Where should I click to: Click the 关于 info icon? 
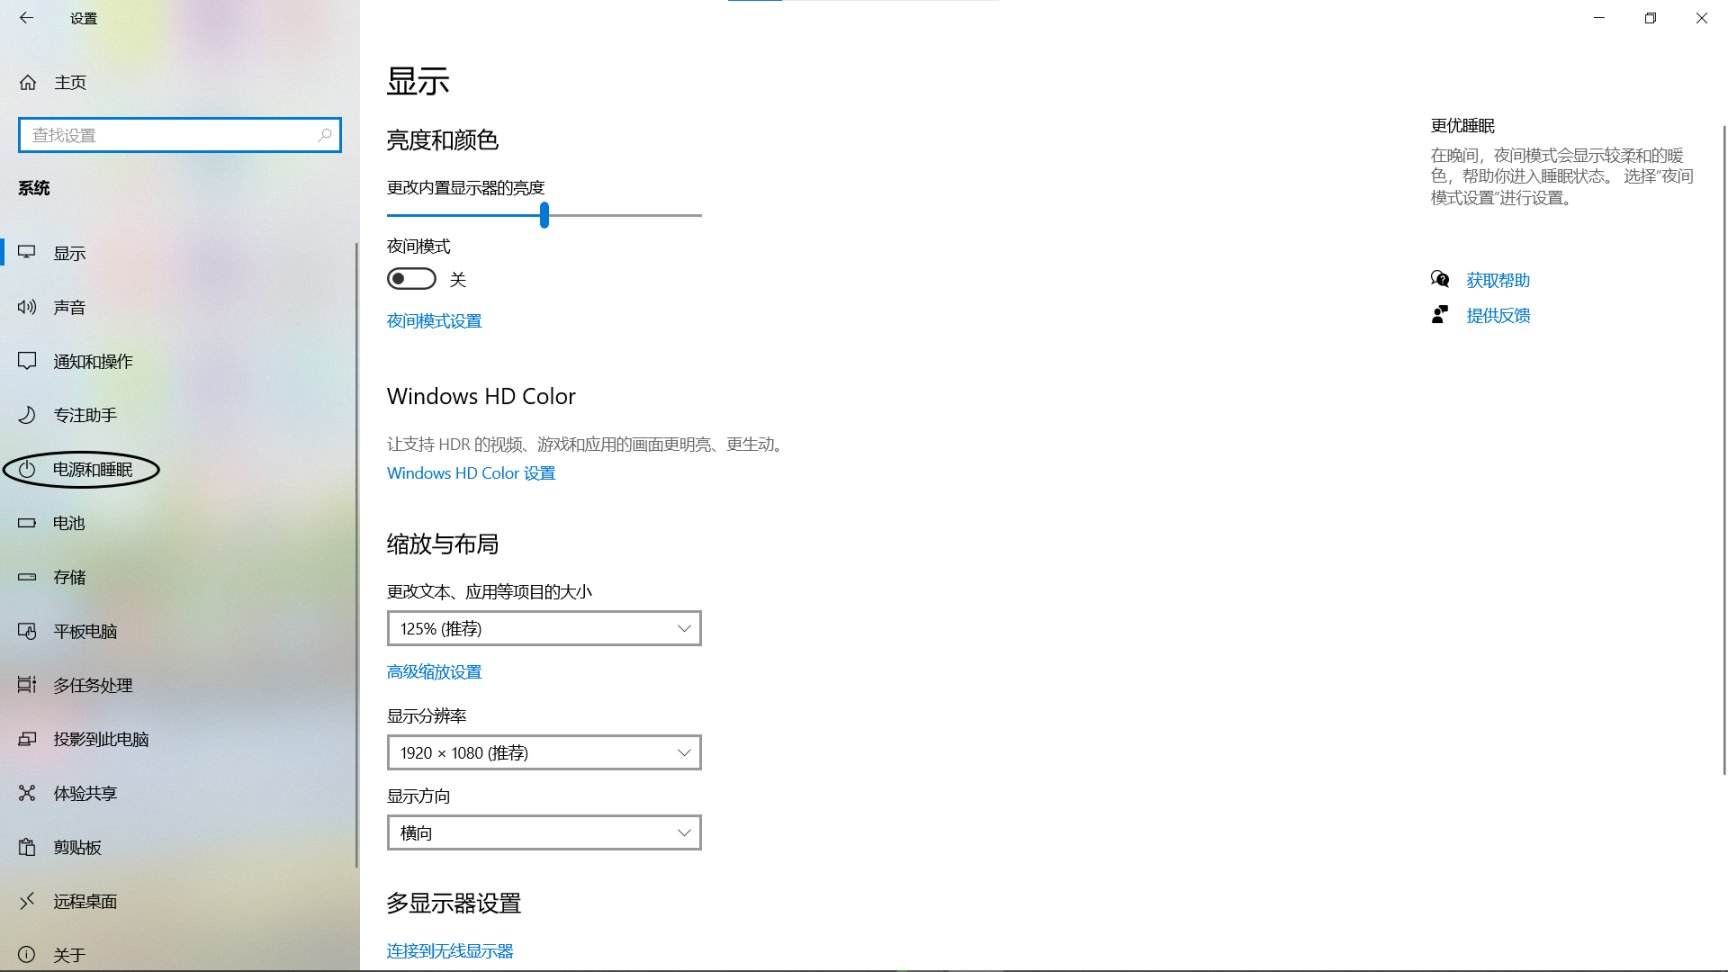click(x=27, y=955)
